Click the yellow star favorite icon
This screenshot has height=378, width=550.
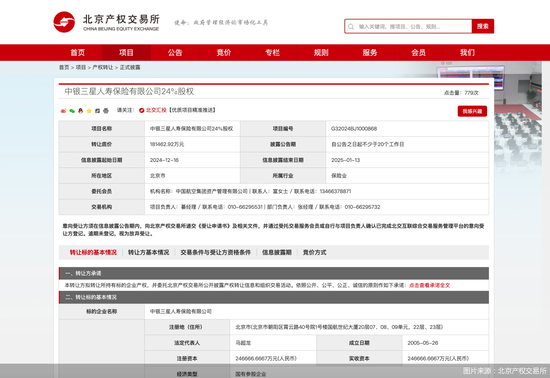coord(89,111)
